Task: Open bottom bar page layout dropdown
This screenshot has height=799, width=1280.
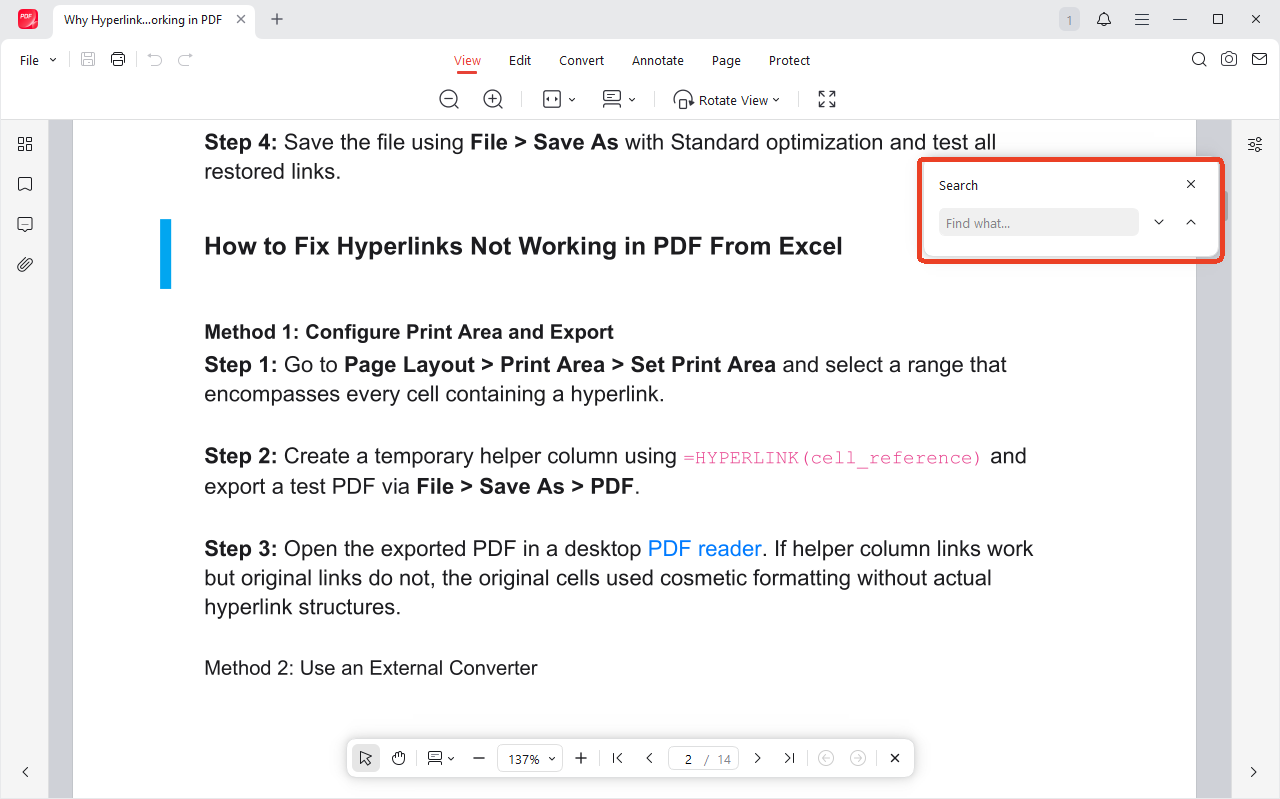Action: [440, 758]
